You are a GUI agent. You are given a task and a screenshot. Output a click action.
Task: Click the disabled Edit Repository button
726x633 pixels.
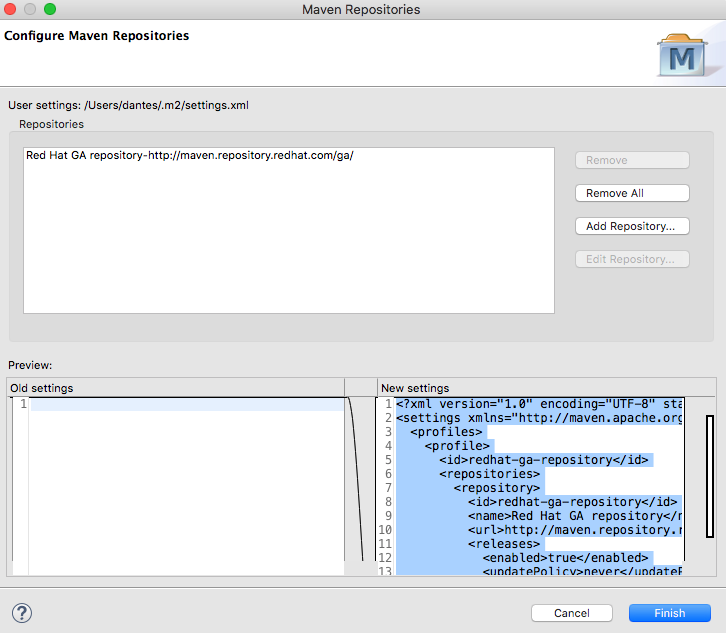[632, 259]
